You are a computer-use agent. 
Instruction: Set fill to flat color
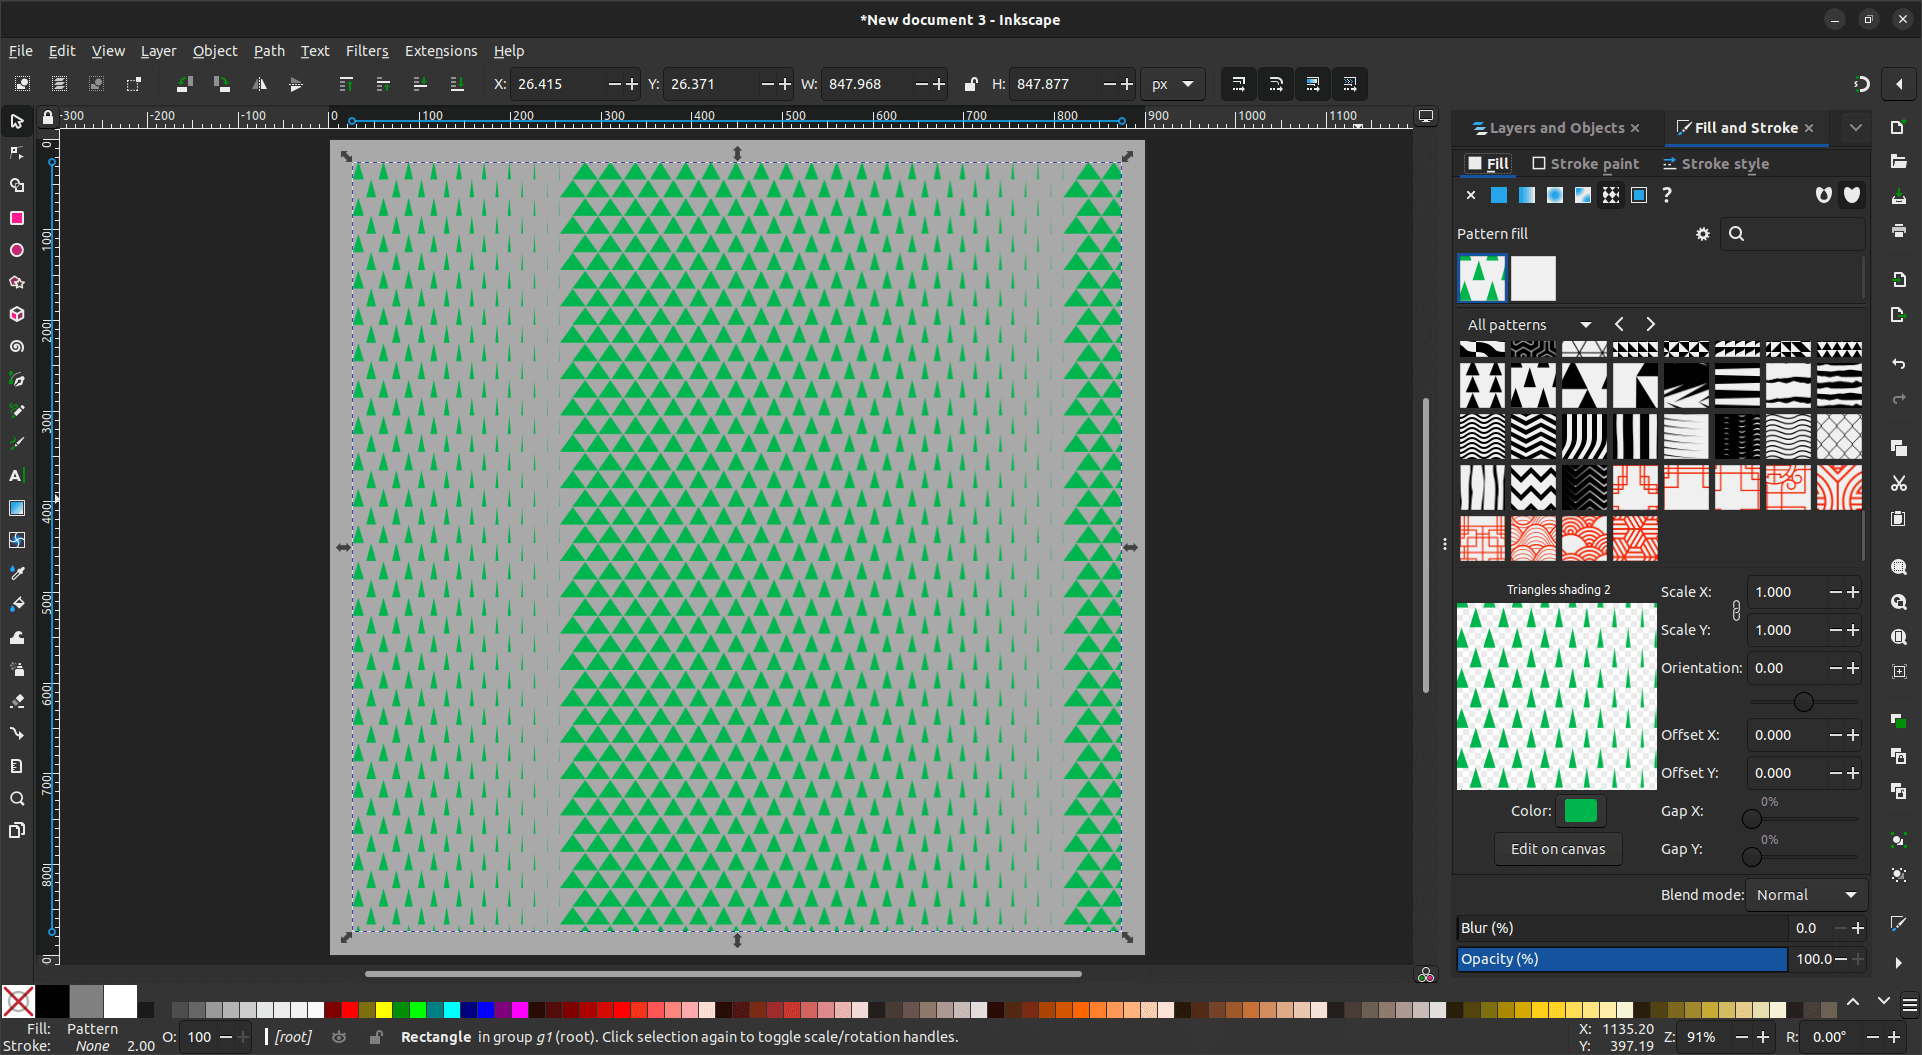(1499, 195)
